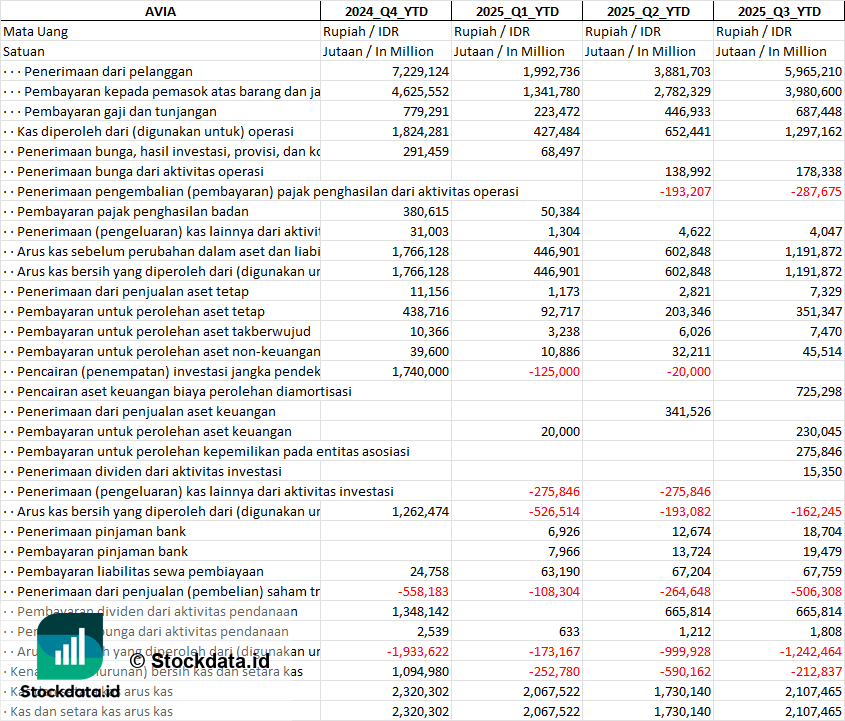Select the red -193,207 cell

click(x=684, y=191)
